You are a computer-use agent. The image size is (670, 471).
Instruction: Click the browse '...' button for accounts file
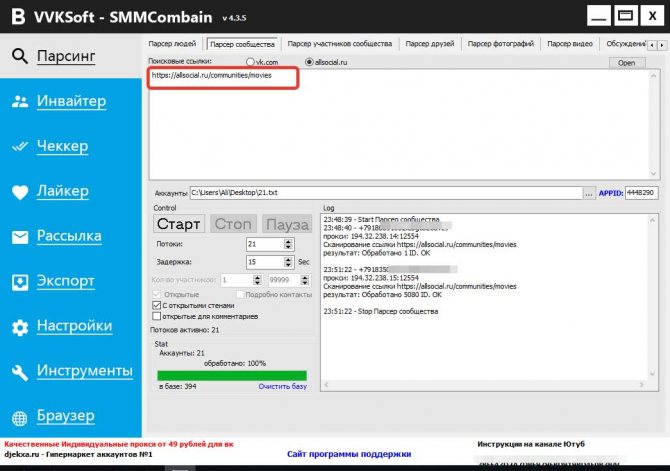click(x=588, y=193)
